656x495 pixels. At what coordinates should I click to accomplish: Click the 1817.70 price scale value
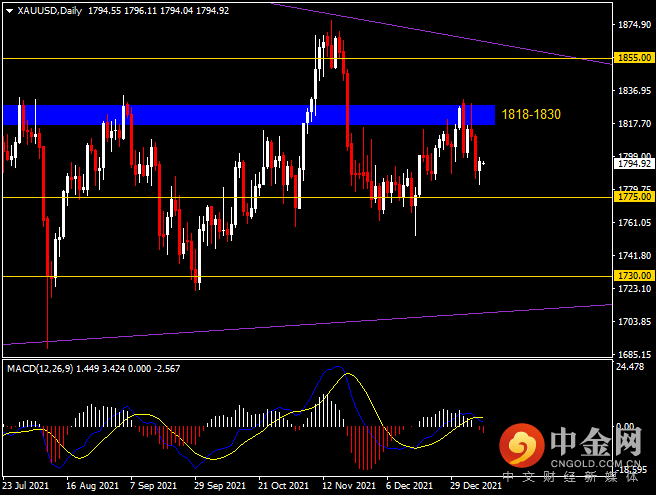[x=635, y=123]
